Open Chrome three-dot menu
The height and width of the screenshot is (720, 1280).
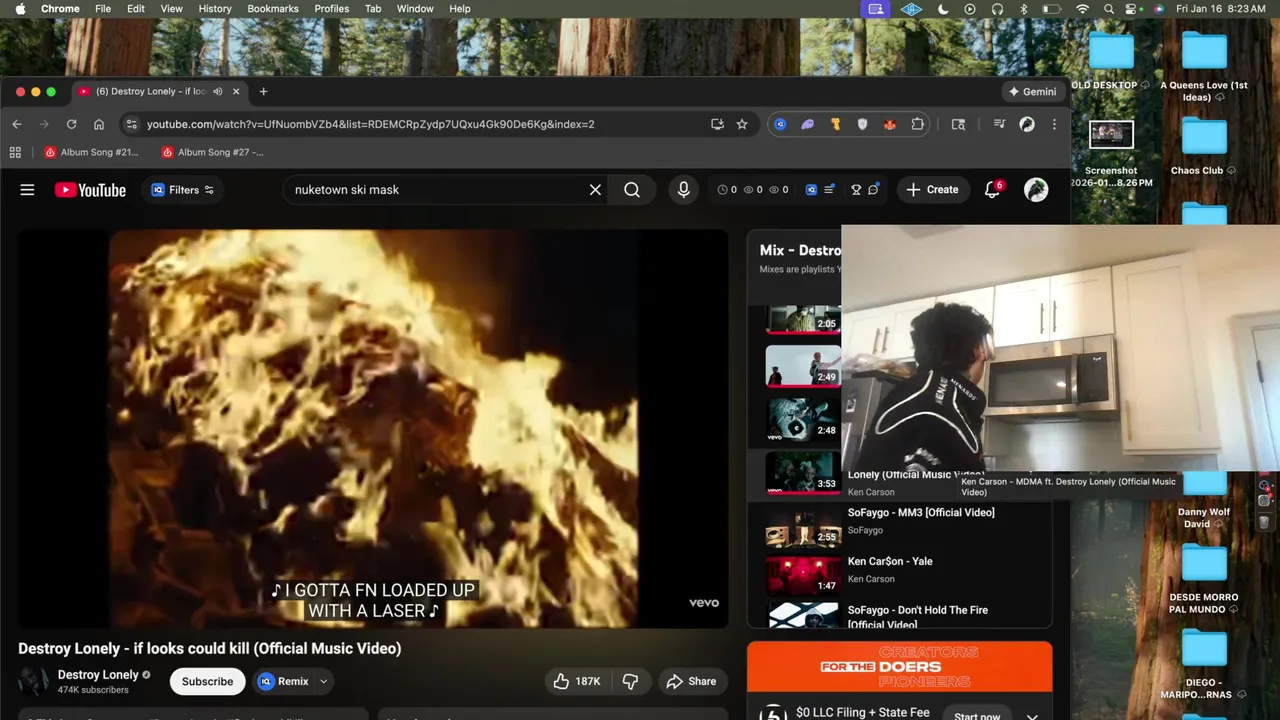click(x=1054, y=124)
